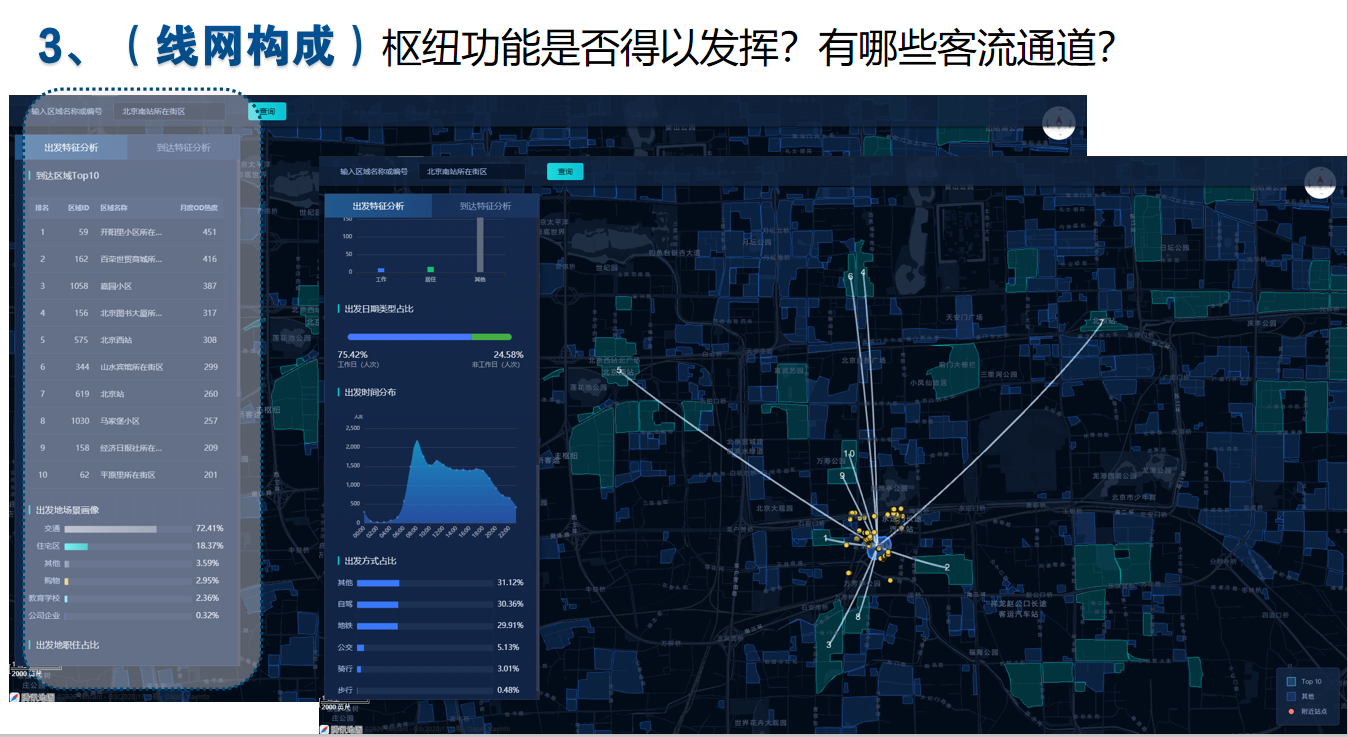The width and height of the screenshot is (1348, 737).
Task: Select 出发特征分析 tab in front panel
Action: [x=378, y=206]
